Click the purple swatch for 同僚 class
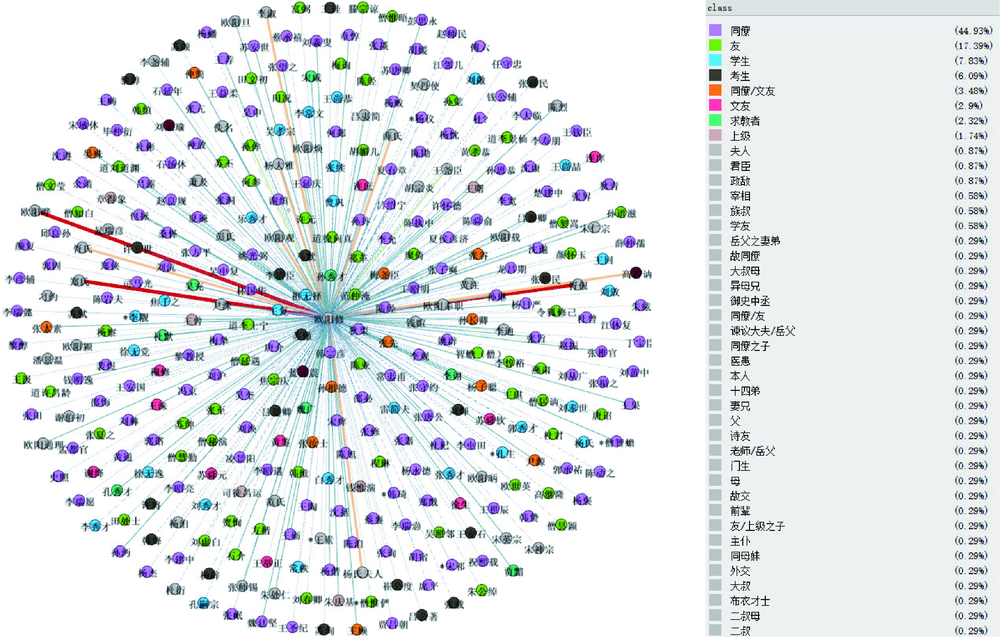 (716, 31)
